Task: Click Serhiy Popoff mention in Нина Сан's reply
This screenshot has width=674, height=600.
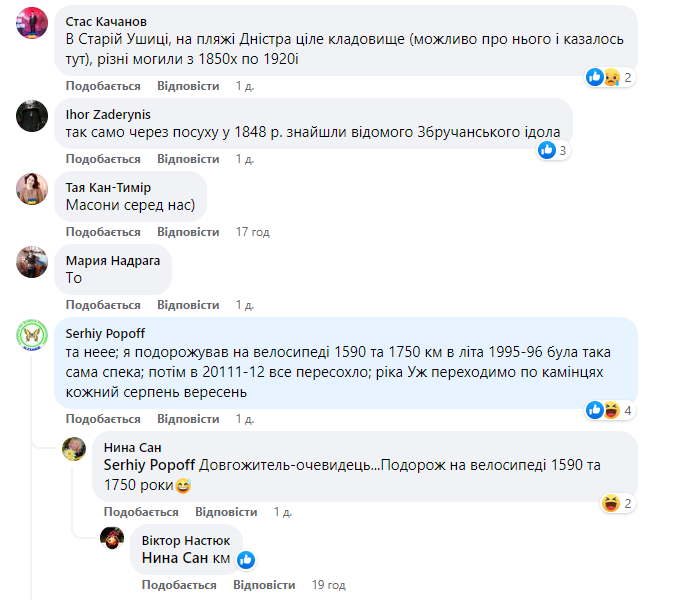Action: pyautogui.click(x=149, y=465)
